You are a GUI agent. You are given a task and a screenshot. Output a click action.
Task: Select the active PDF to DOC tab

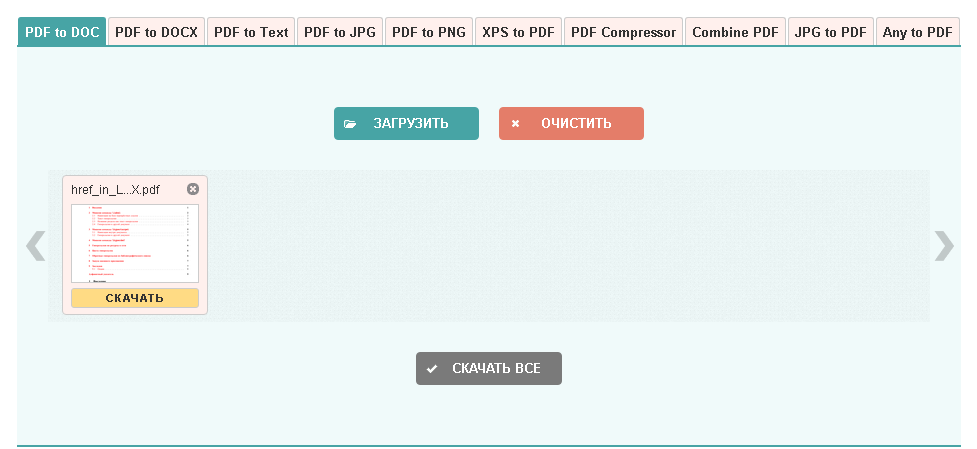62,32
